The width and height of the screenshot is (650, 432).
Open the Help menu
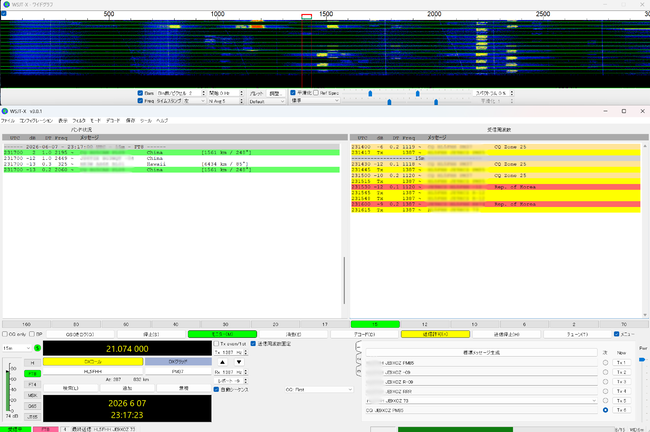pos(162,121)
